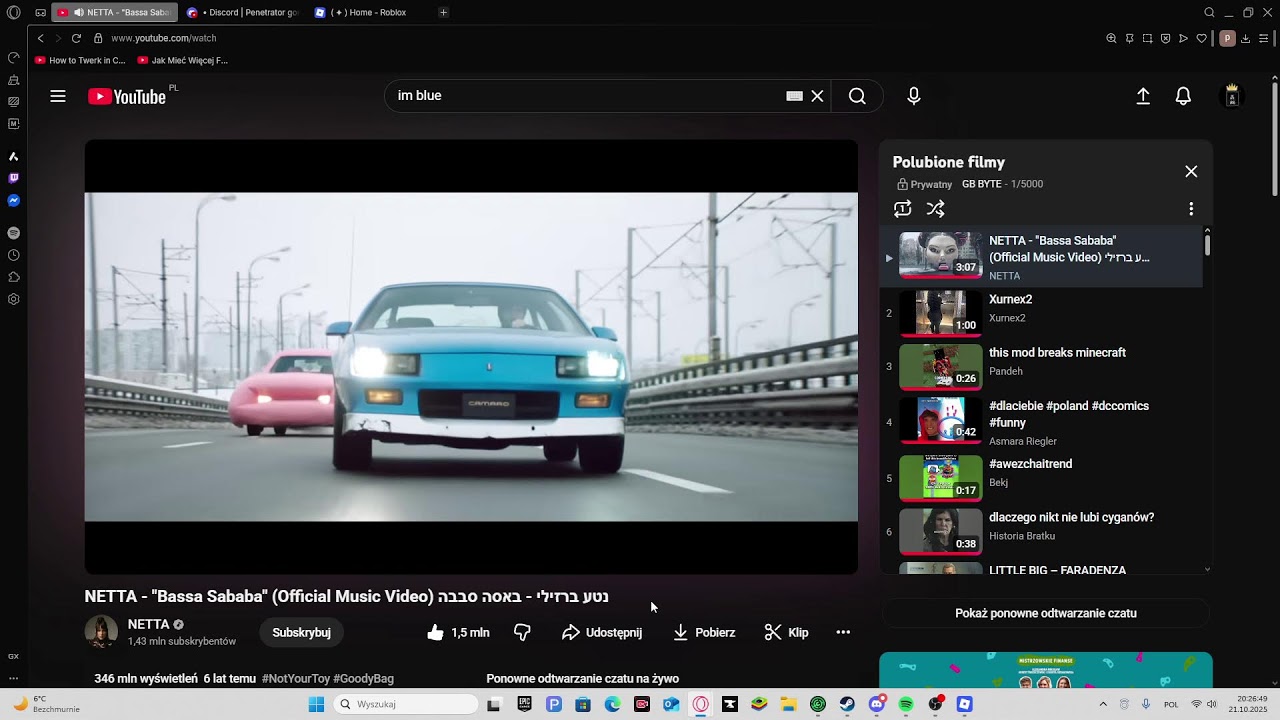
Task: Open Twitch in the Opera sidebar
Action: 13,178
